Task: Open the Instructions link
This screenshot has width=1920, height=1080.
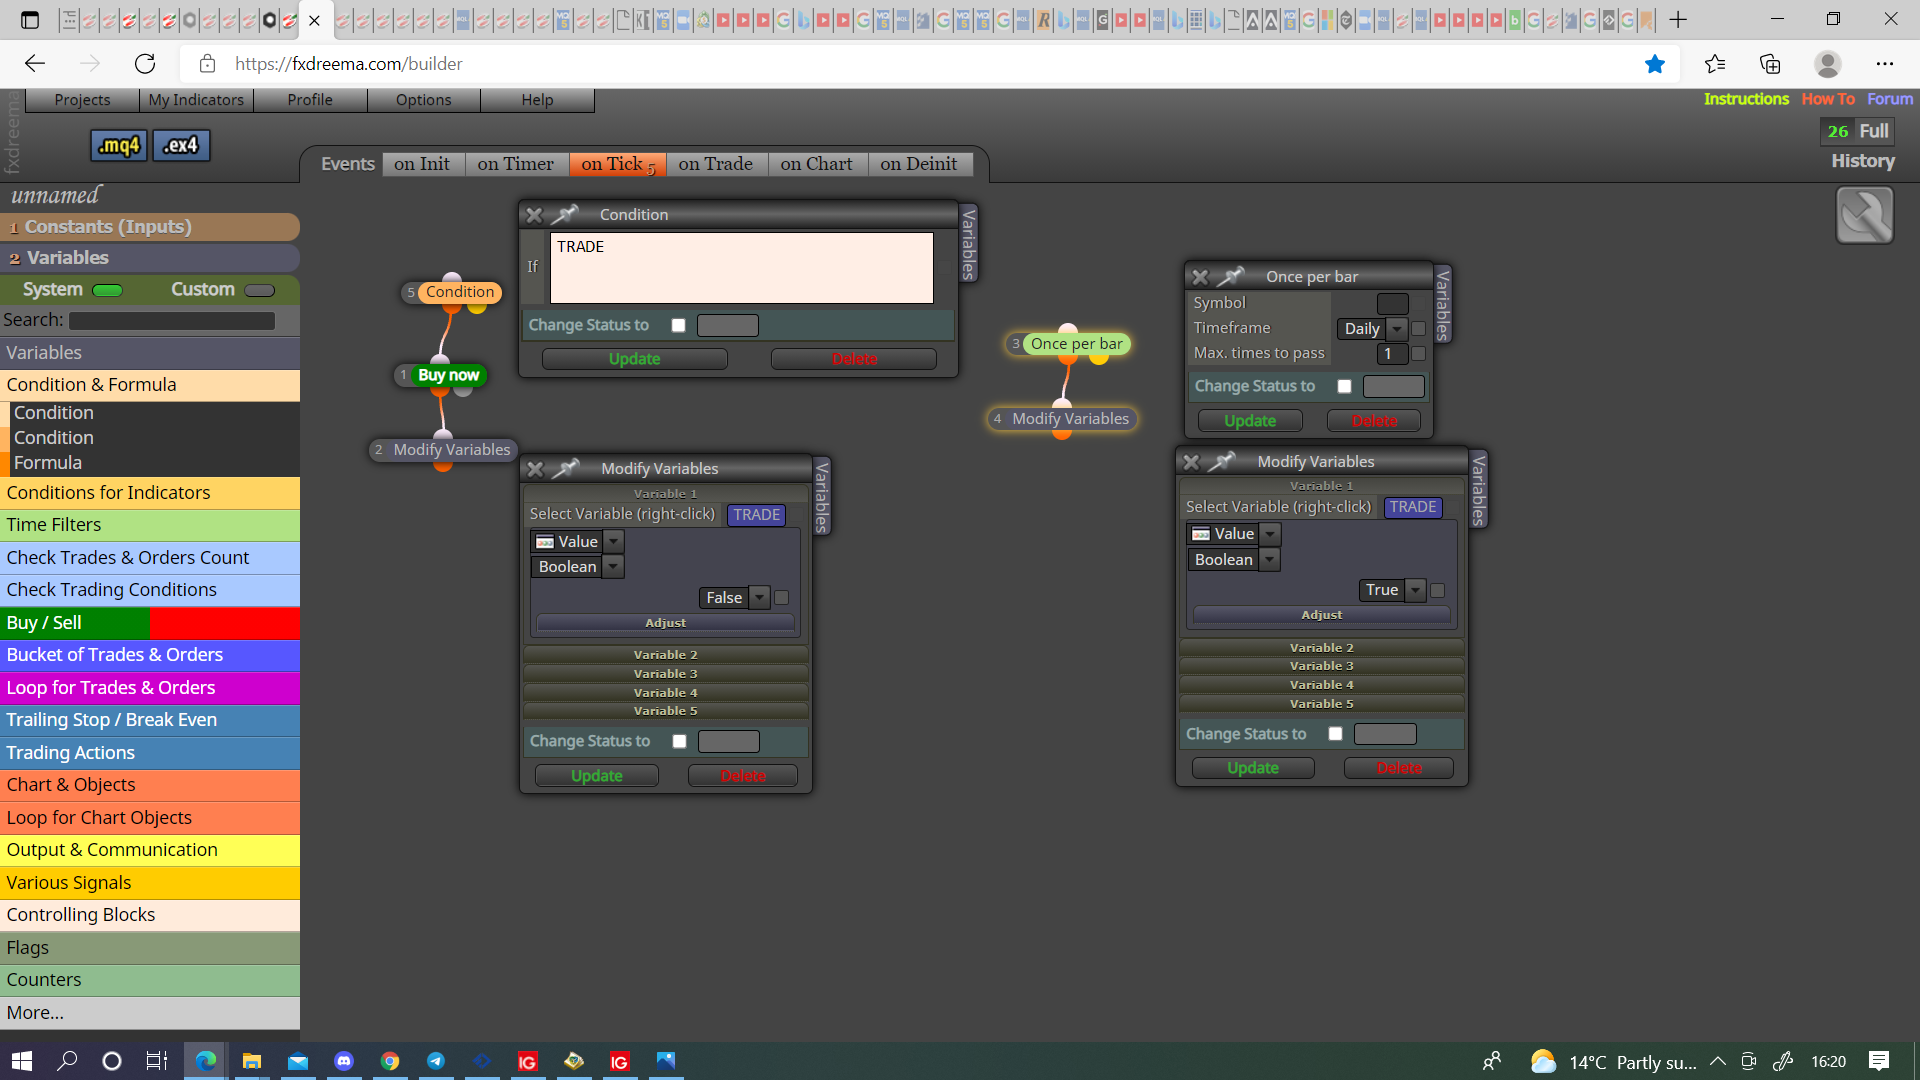Action: [x=1746, y=99]
